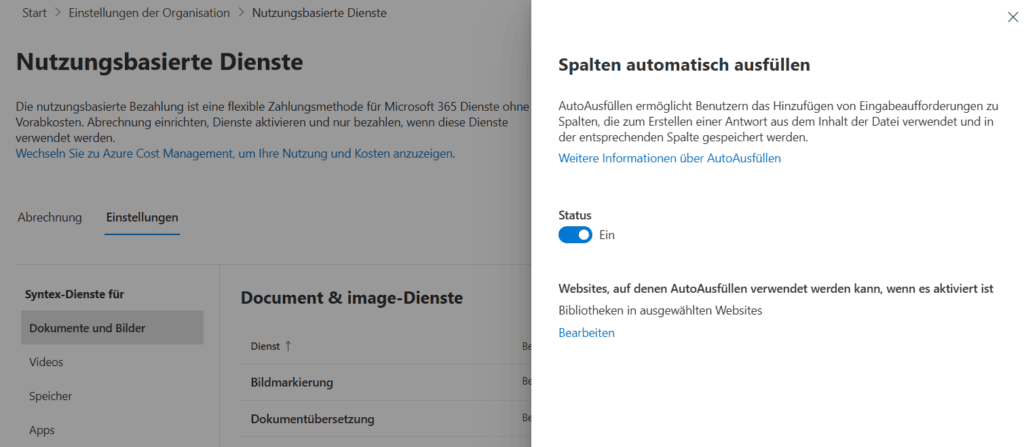Open the Dokumentübersetzung service row
Viewport: 1024px width, 447px height.
[x=312, y=419]
